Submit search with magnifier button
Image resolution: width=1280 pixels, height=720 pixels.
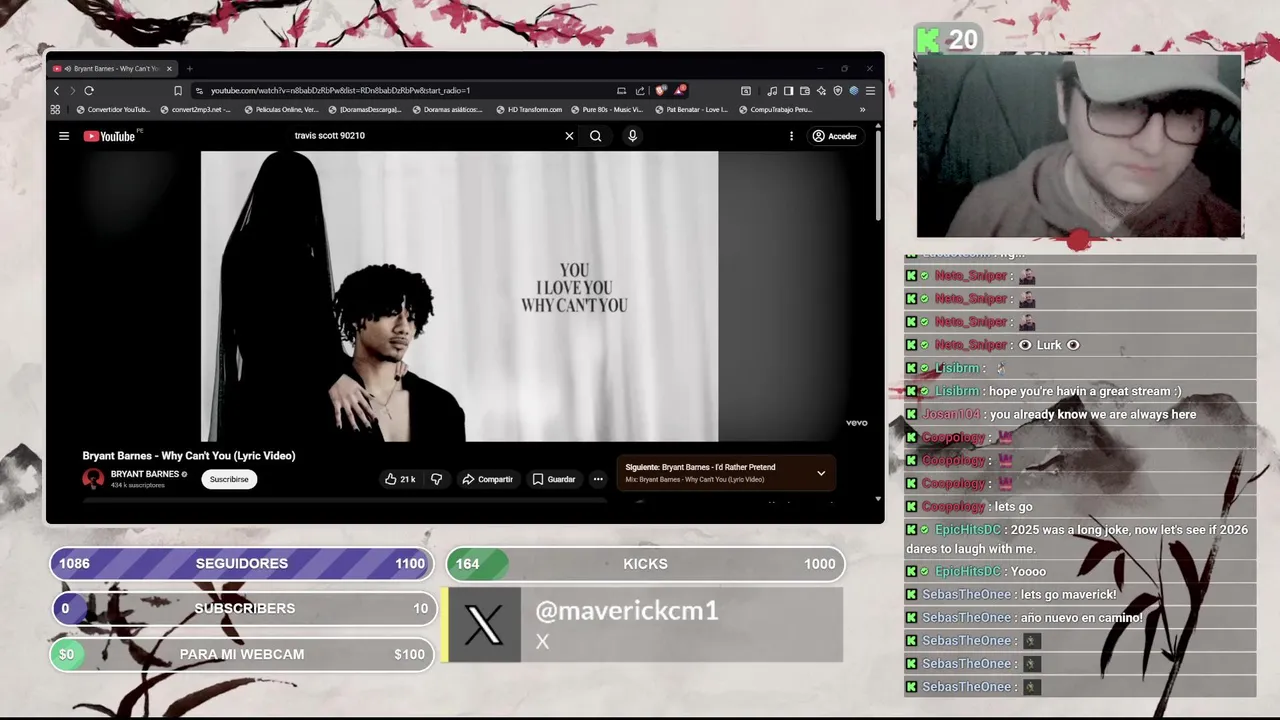click(595, 136)
